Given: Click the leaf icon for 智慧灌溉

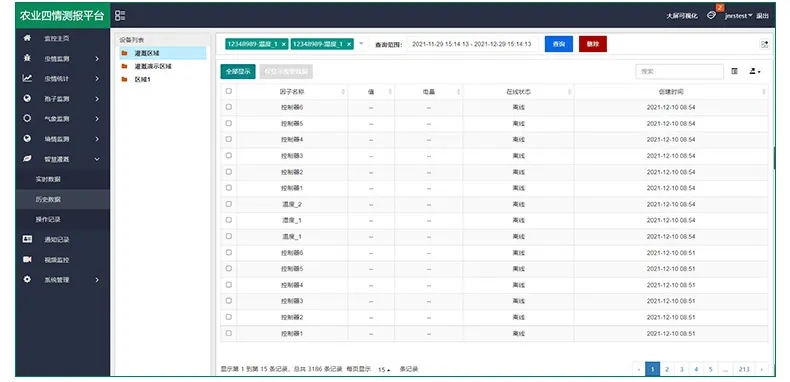Looking at the screenshot, I should [27, 159].
